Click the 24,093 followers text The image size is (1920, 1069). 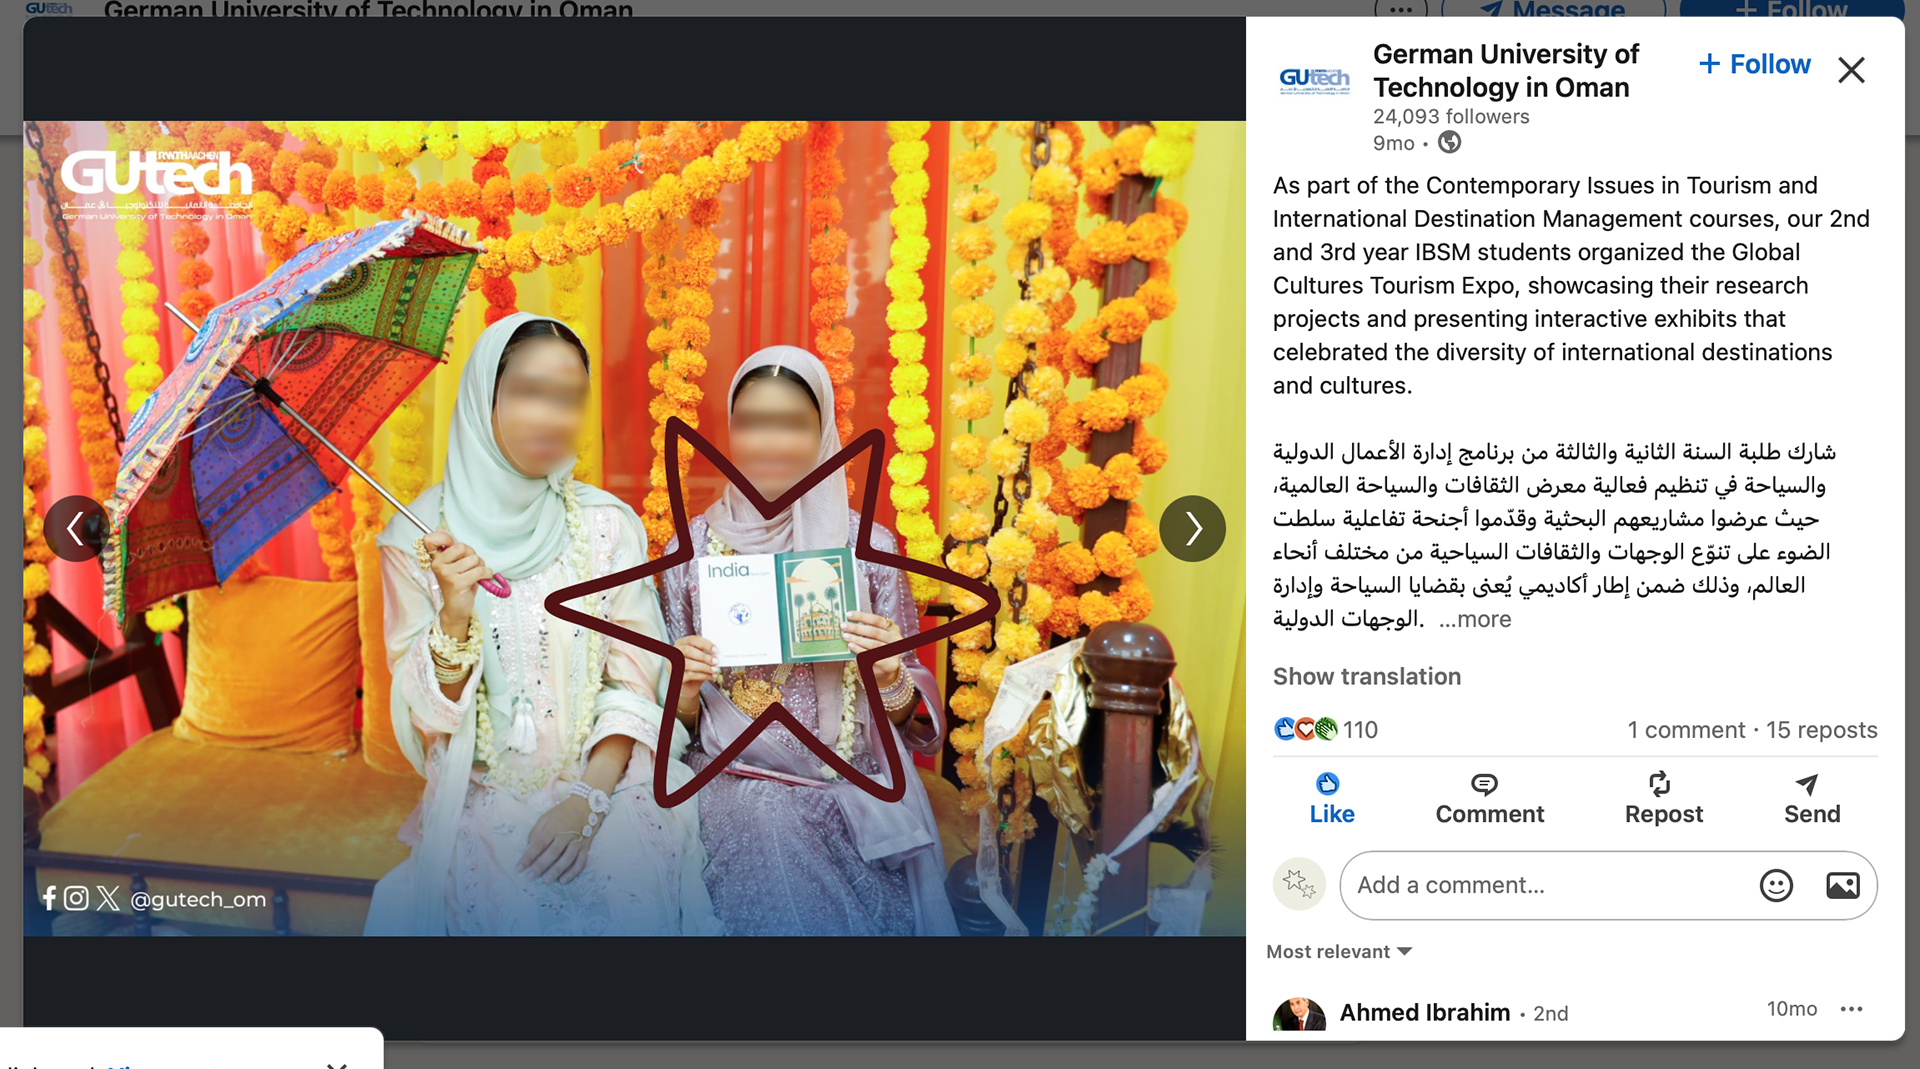coord(1450,116)
